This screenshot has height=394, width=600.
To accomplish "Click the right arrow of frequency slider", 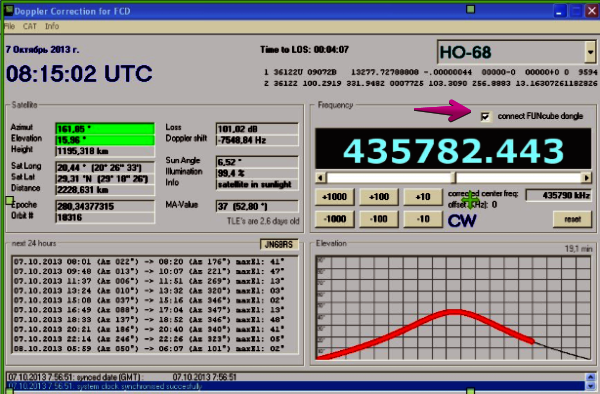I will coord(586,177).
